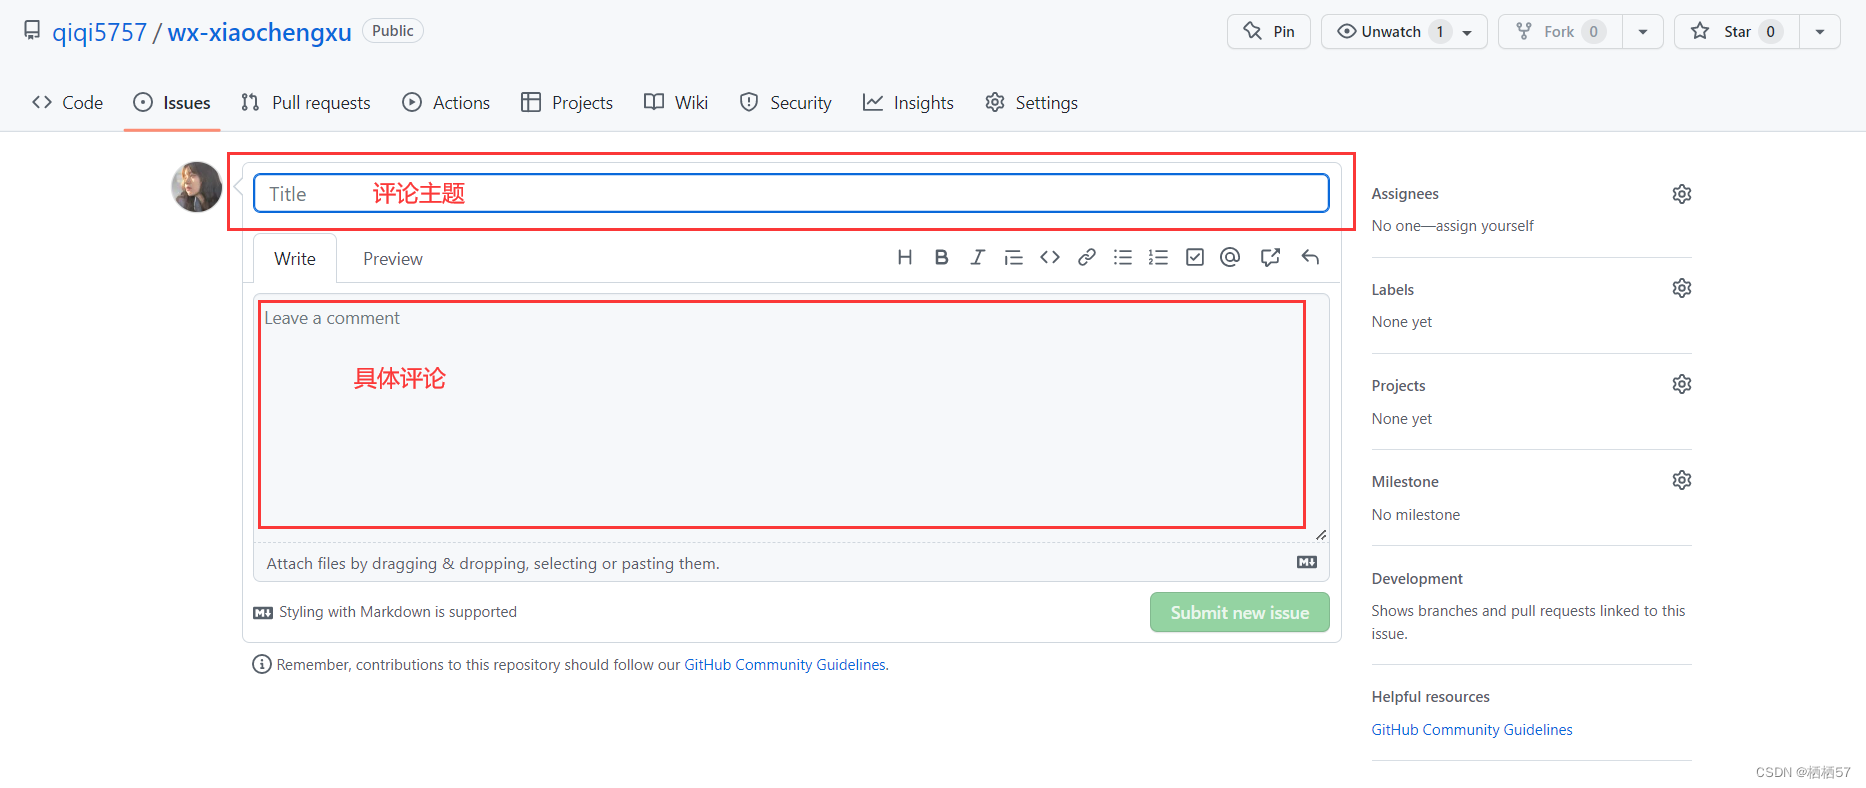Star the repository

pyautogui.click(x=1737, y=32)
